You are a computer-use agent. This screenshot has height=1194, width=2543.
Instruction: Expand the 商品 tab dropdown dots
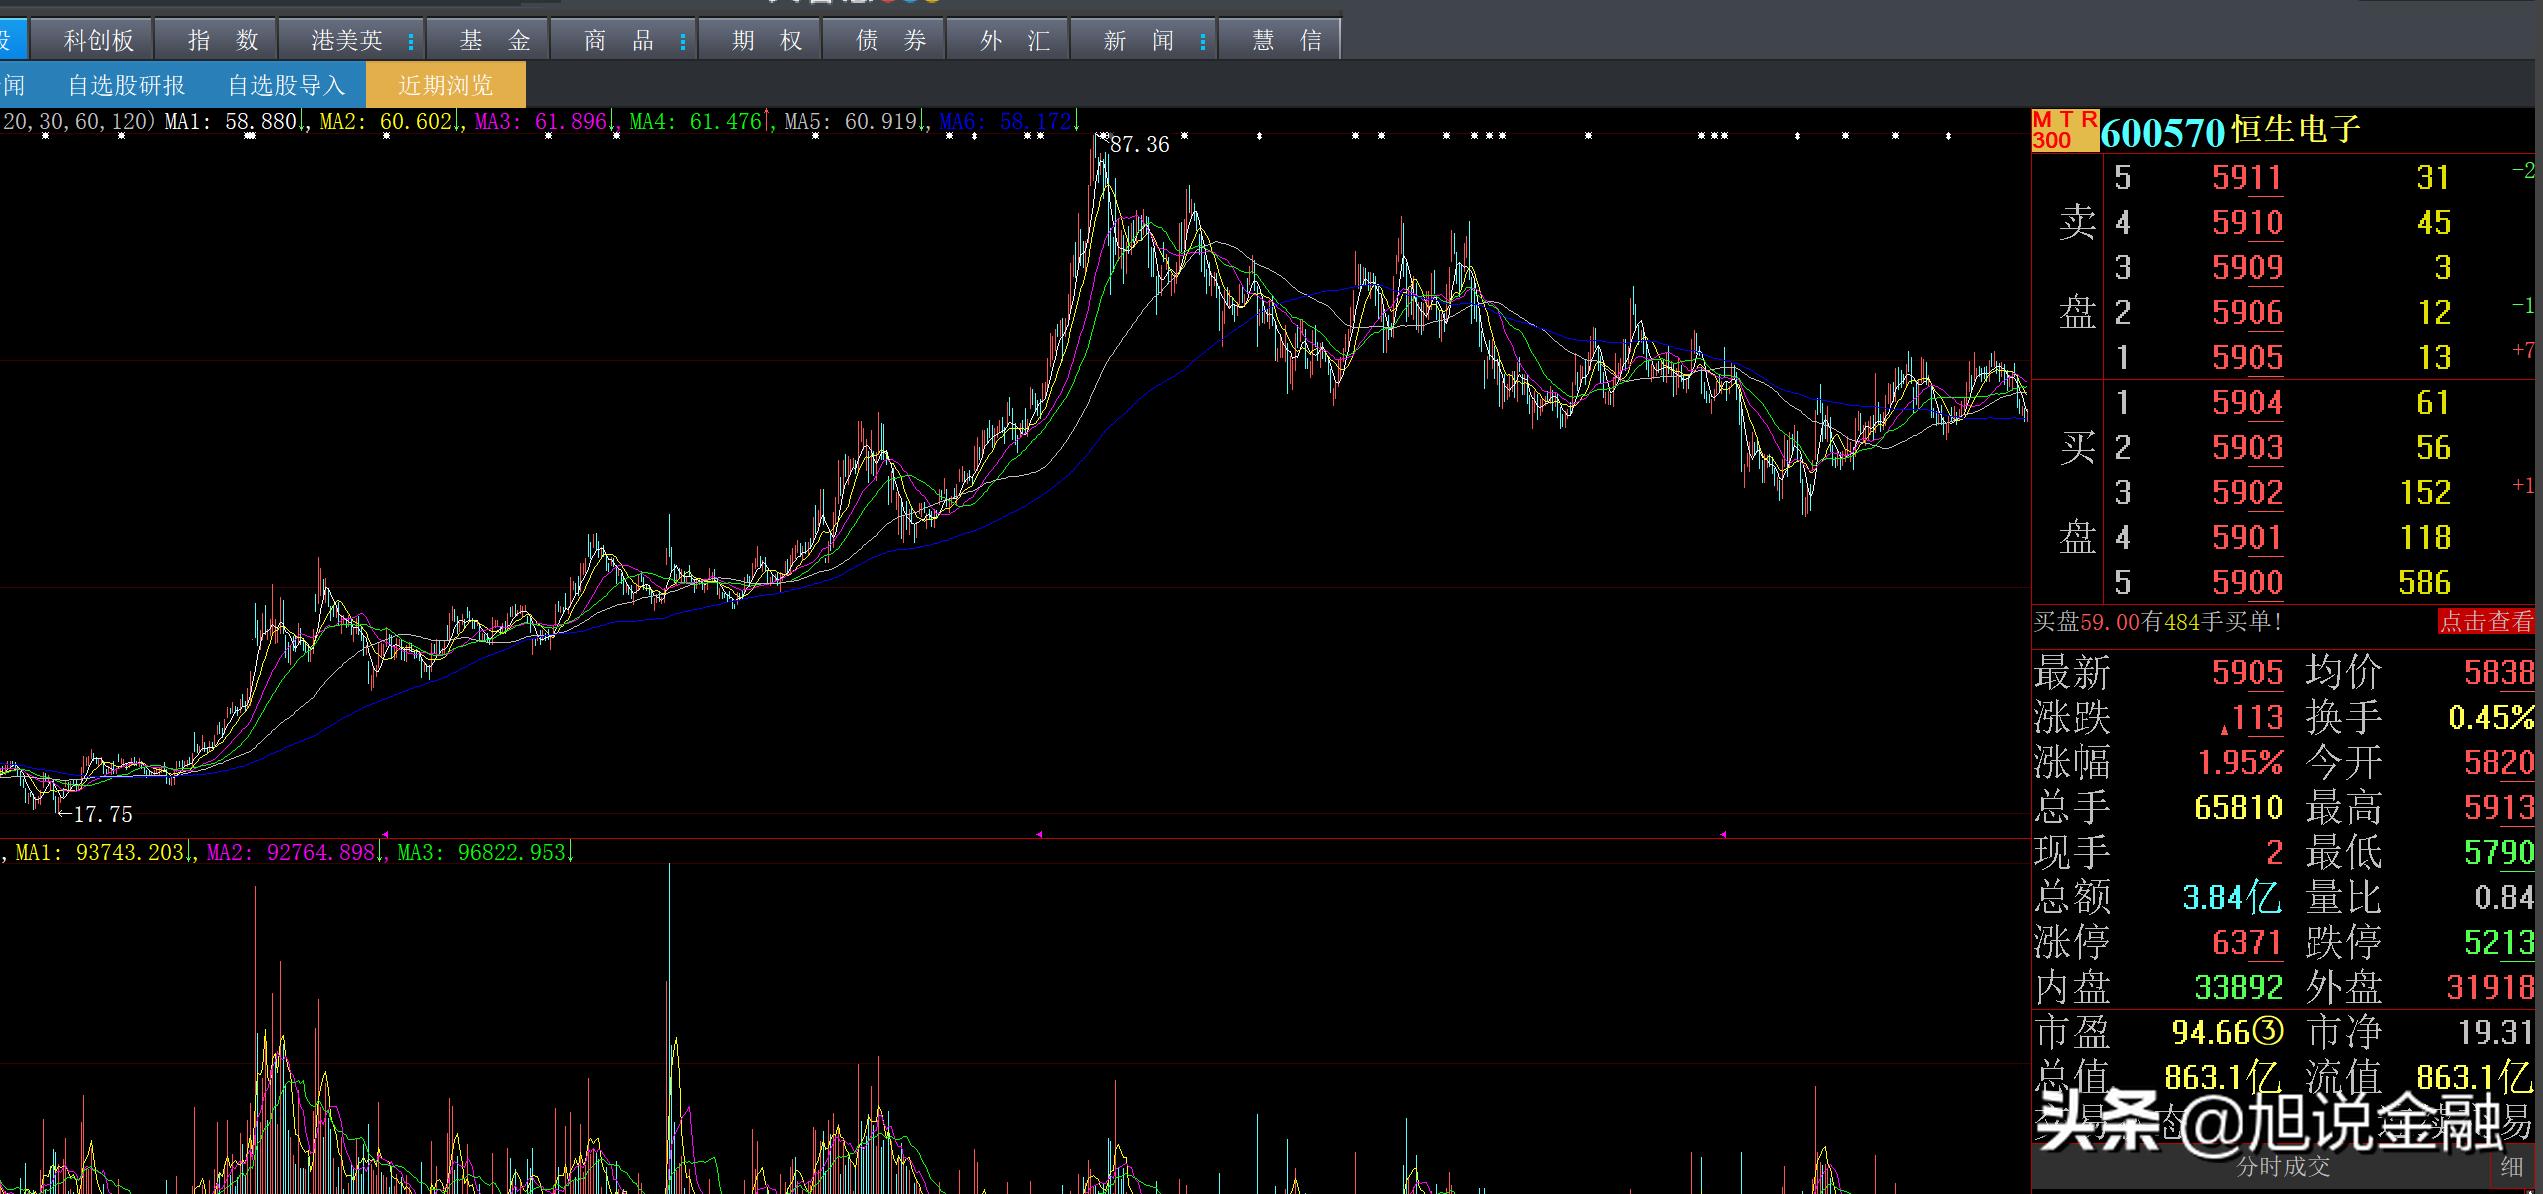click(x=683, y=42)
